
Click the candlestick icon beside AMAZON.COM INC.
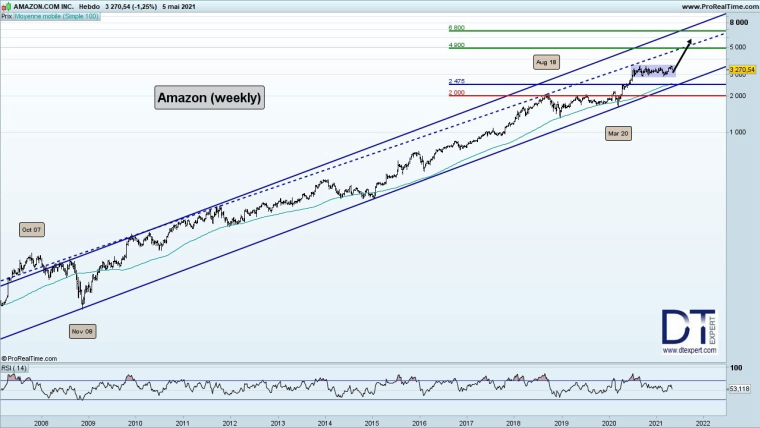pos(7,7)
